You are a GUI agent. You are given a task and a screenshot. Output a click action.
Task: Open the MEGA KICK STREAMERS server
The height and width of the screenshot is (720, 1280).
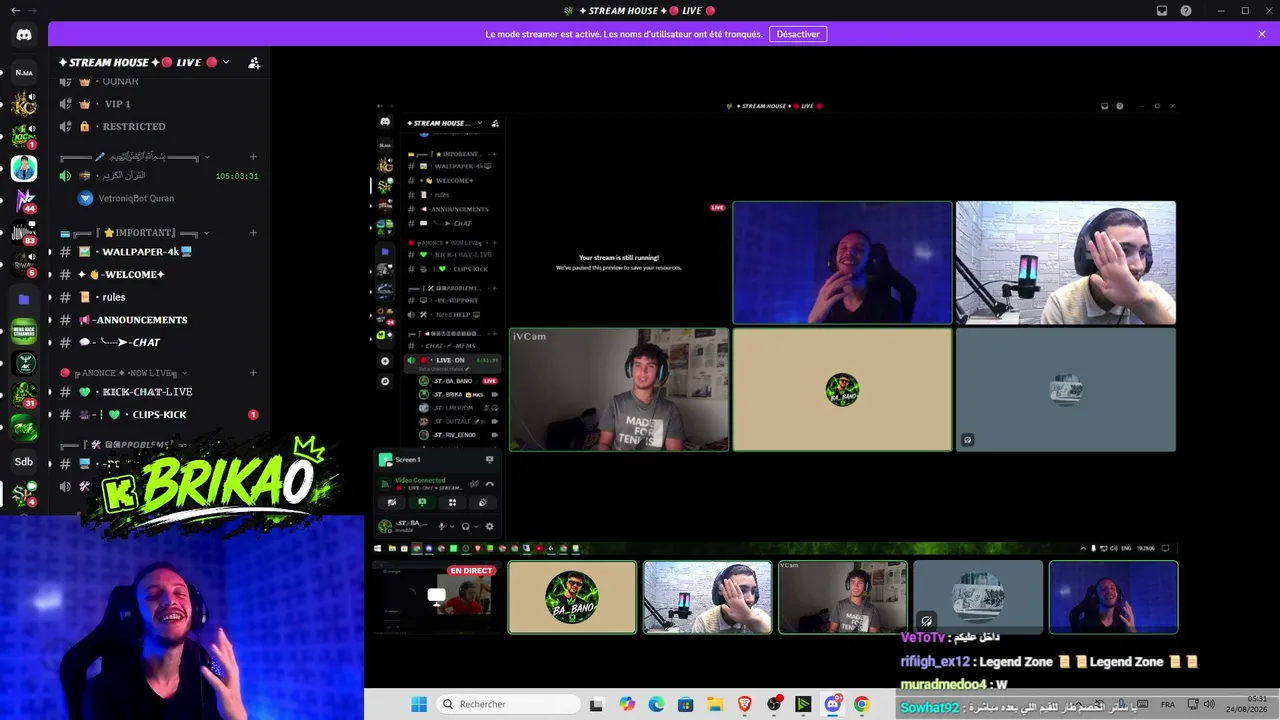point(24,331)
